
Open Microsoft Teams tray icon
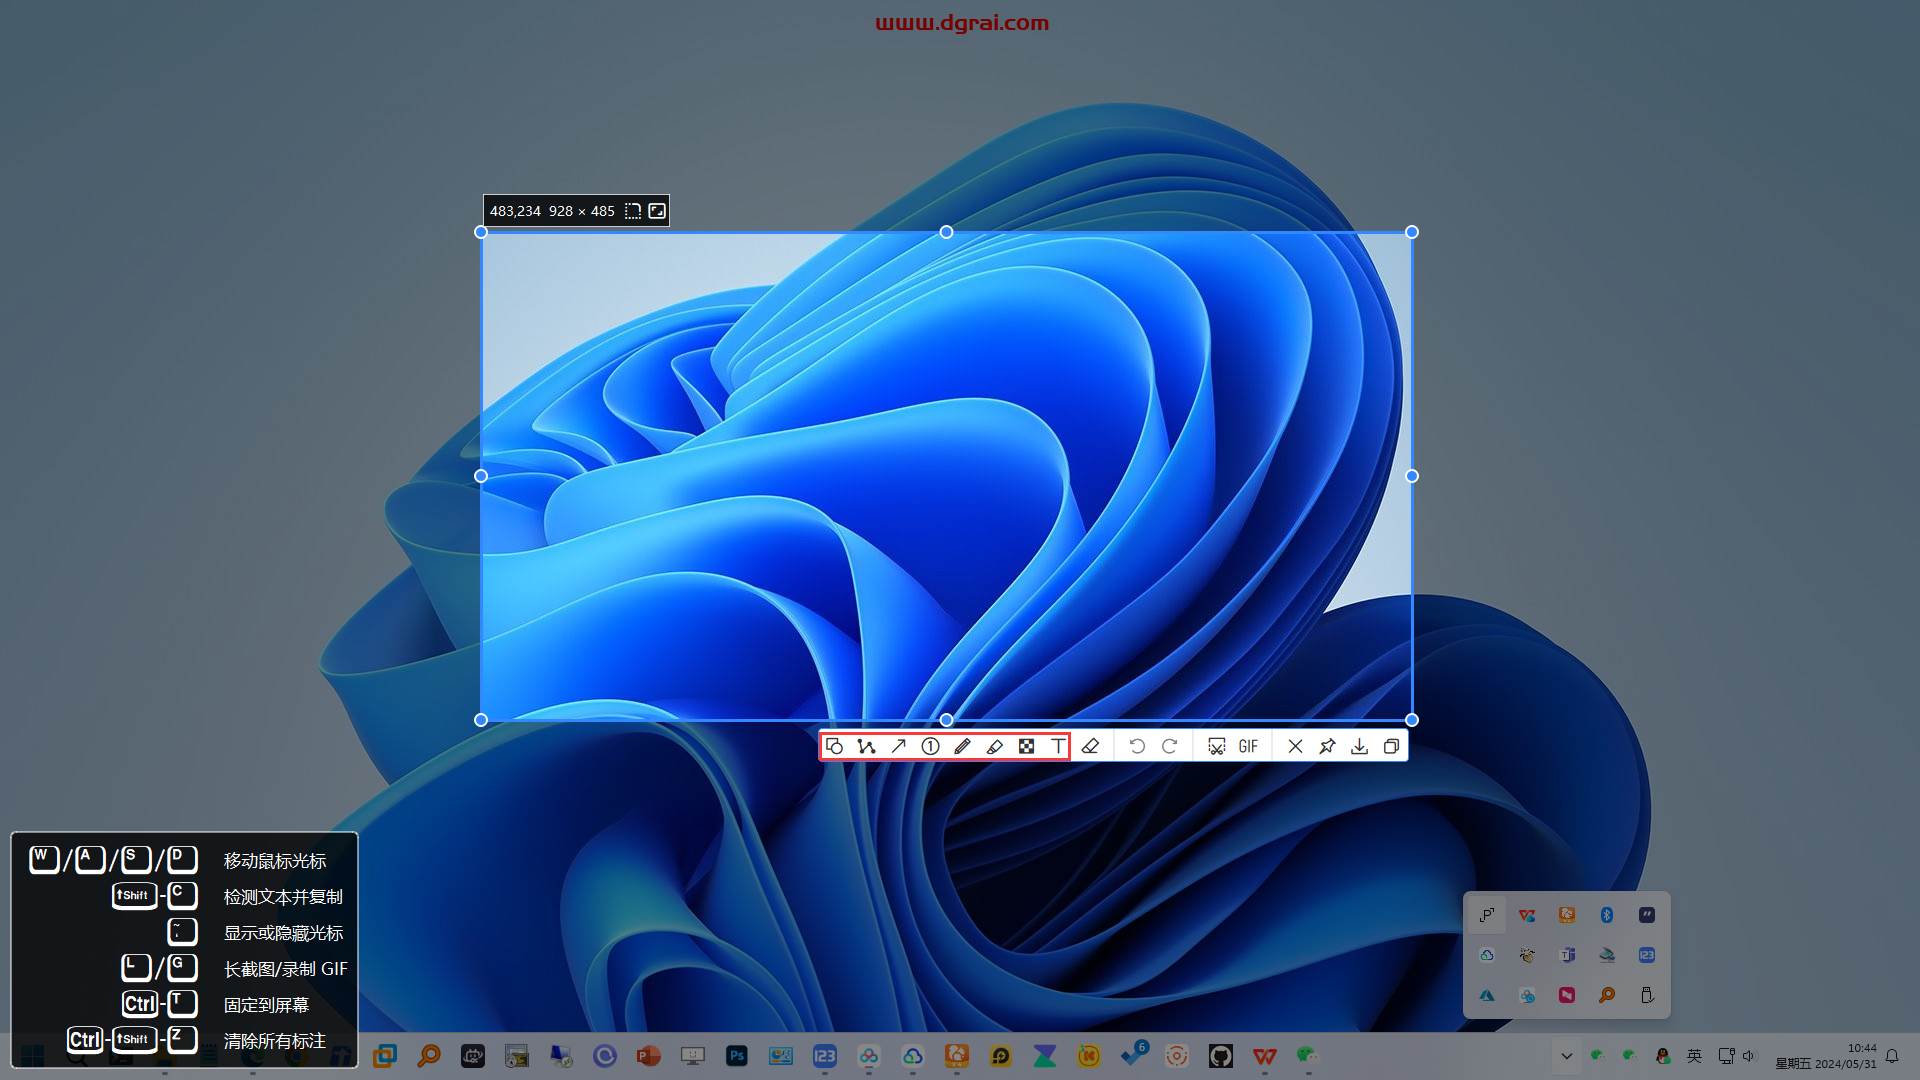[x=1567, y=955]
